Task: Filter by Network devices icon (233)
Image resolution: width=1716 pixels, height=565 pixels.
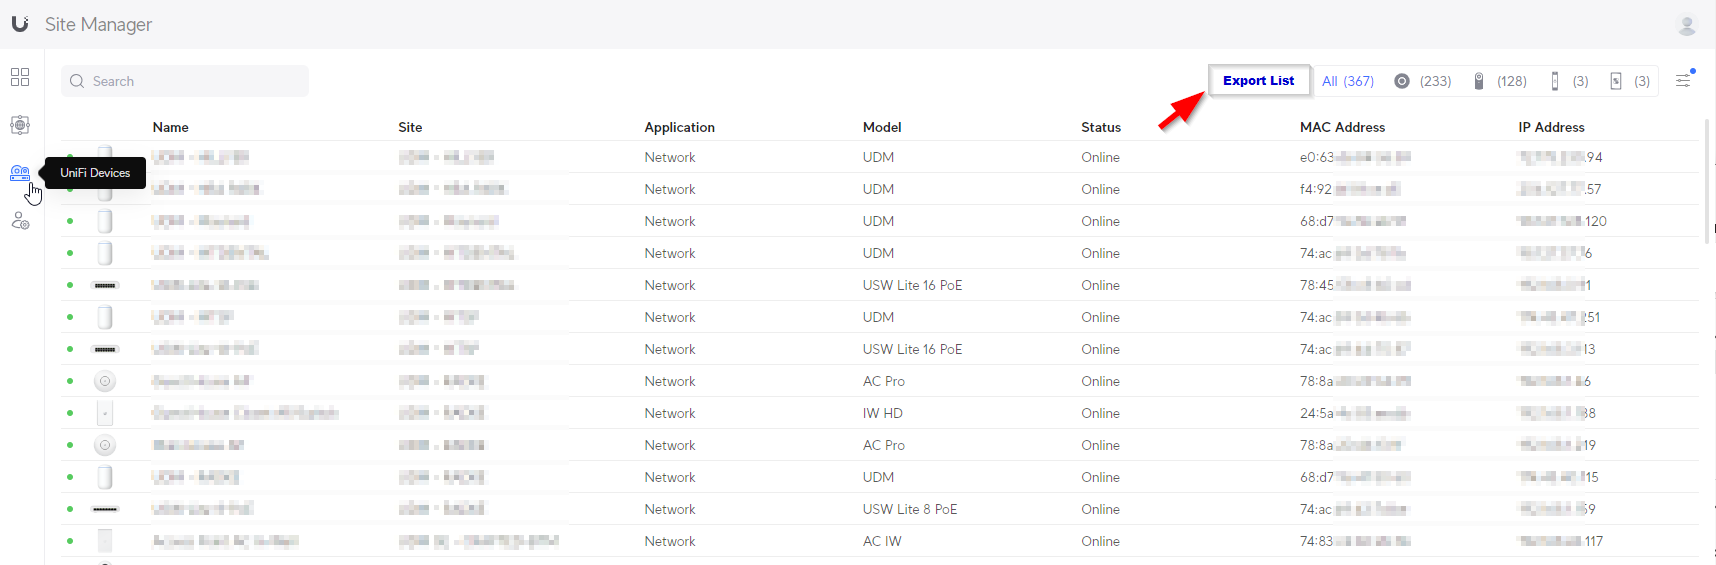Action: tap(1422, 81)
